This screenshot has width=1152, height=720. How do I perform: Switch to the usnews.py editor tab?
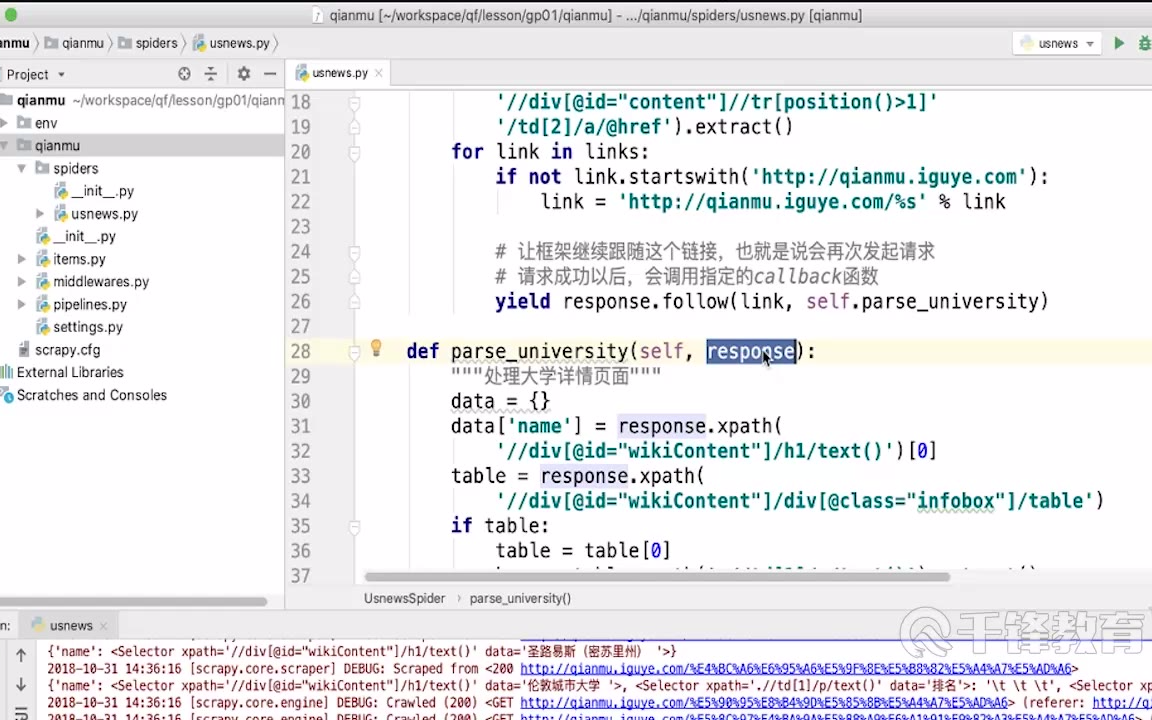pyautogui.click(x=331, y=73)
